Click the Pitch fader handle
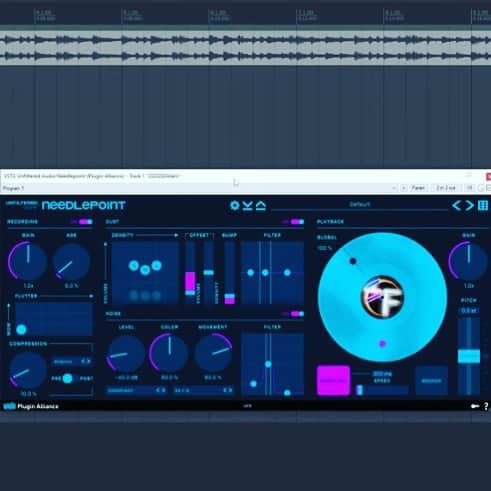The image size is (491, 491). tap(469, 356)
